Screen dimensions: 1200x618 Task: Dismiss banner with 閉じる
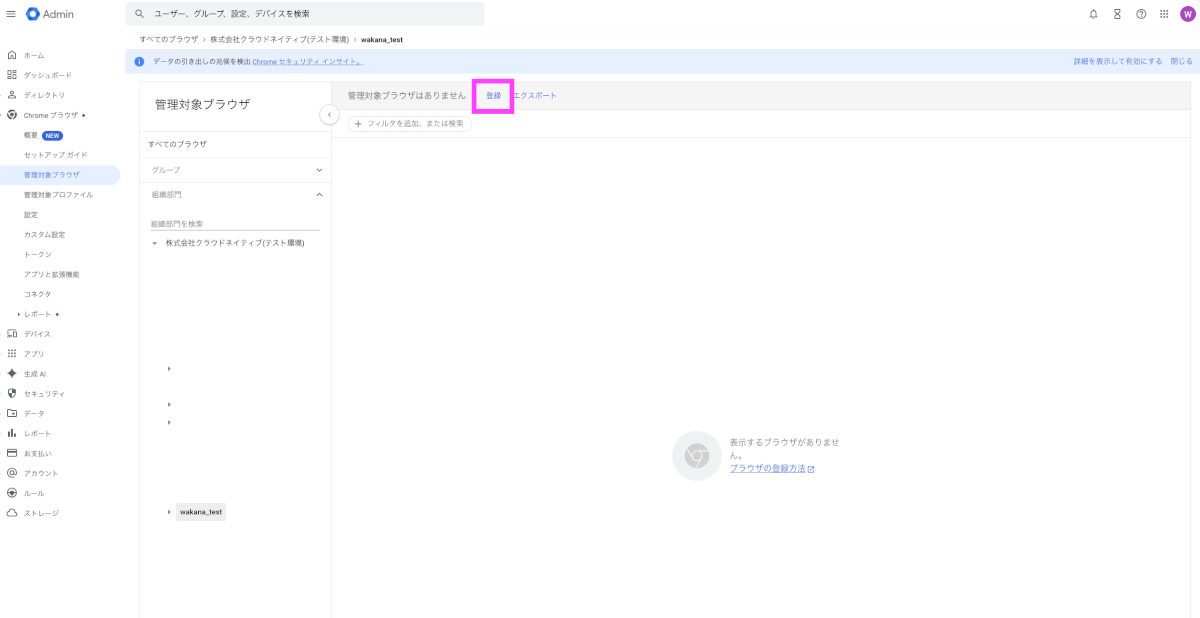[1182, 62]
